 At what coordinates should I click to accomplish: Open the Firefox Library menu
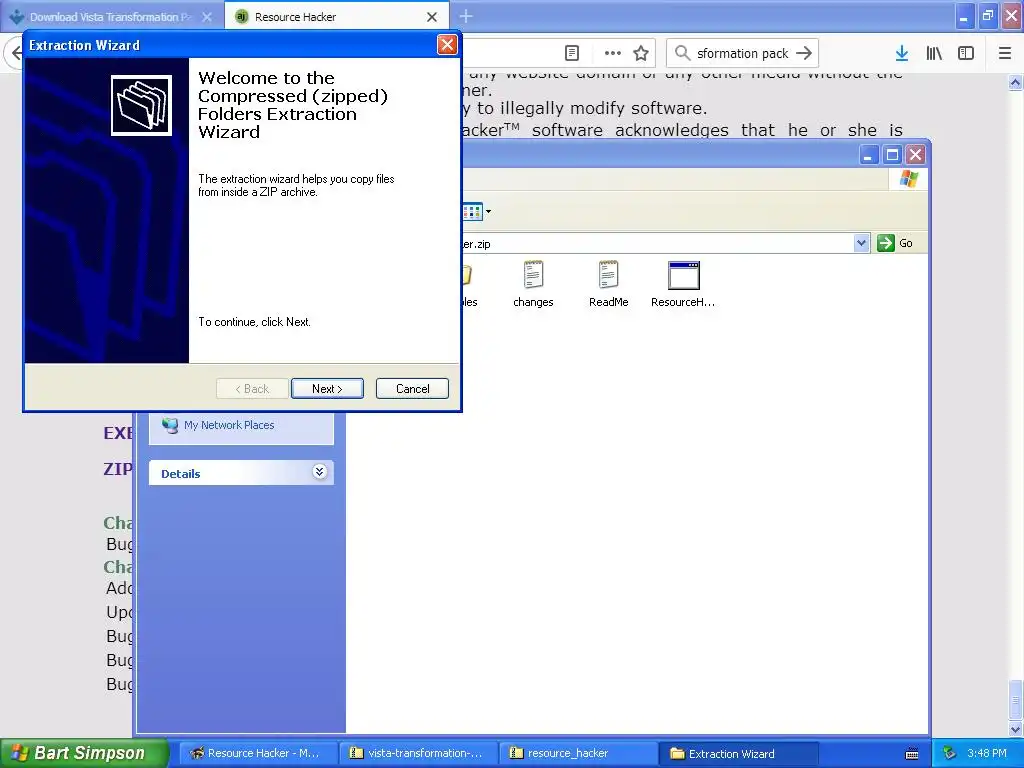coord(934,53)
